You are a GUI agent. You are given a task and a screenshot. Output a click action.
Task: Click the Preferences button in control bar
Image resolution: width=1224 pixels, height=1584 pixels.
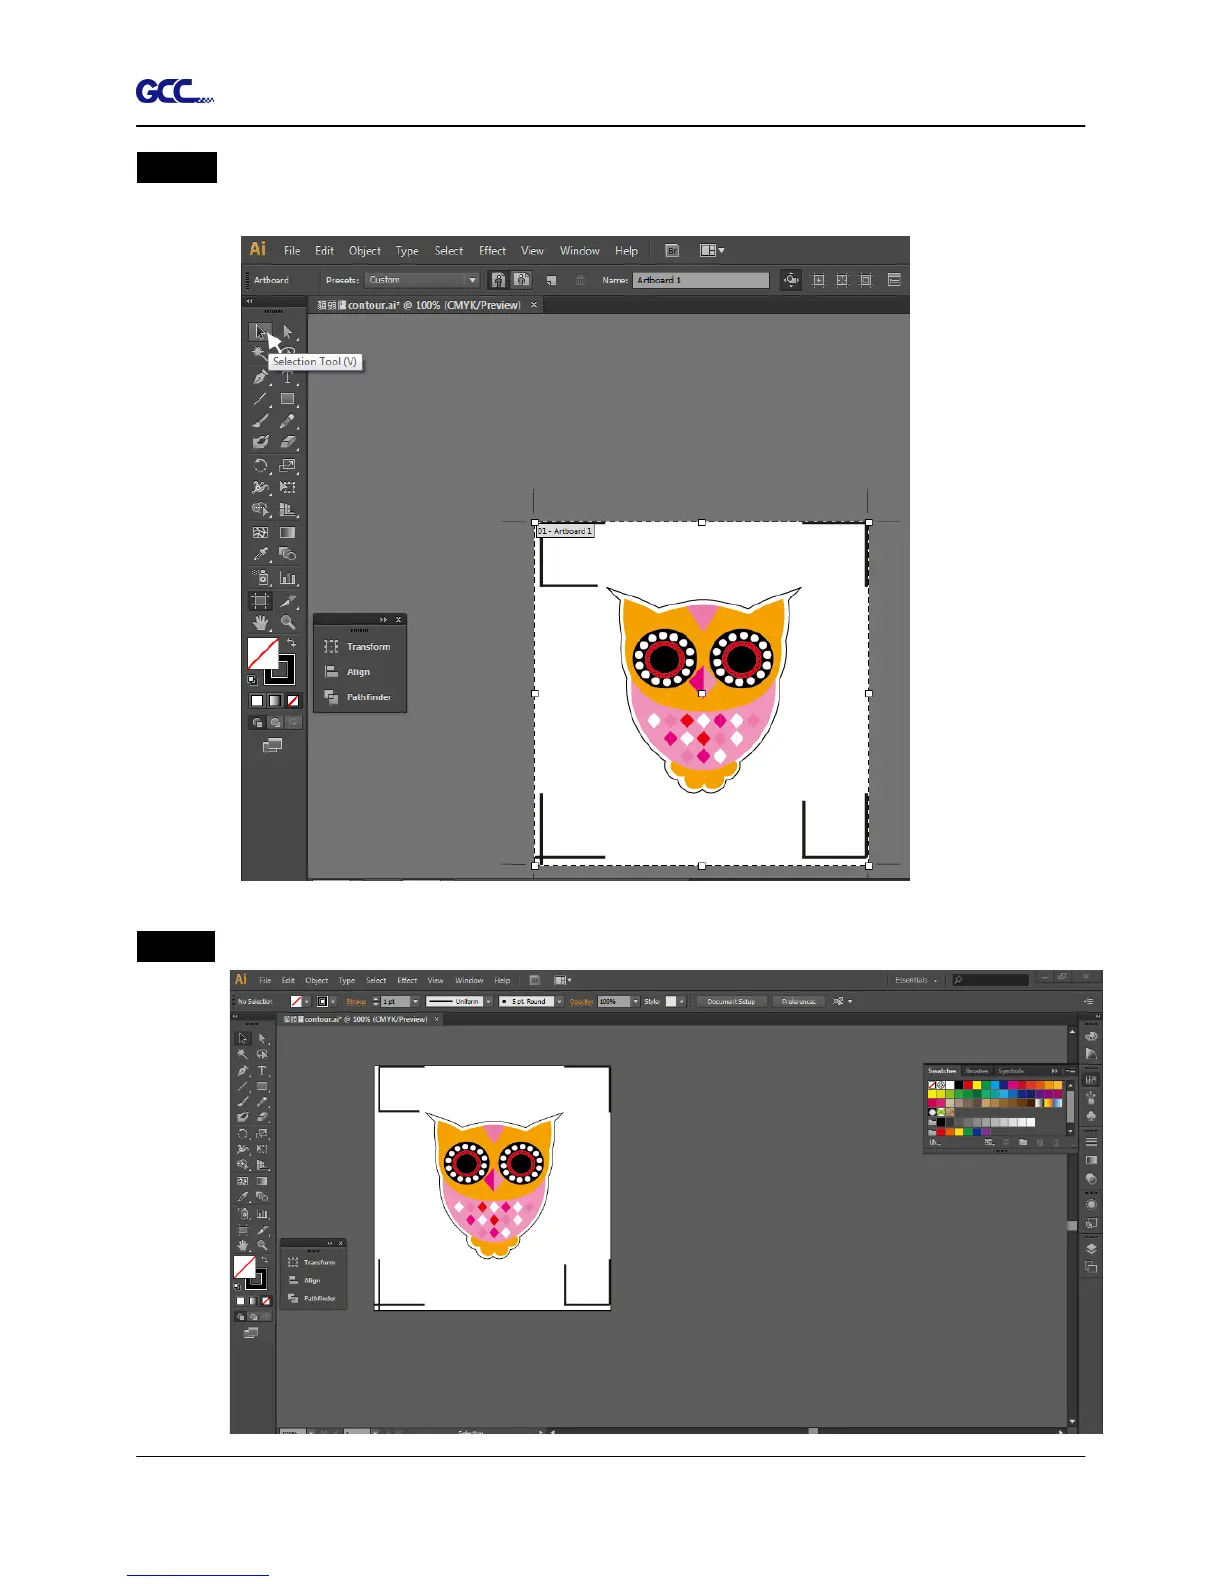(x=798, y=1001)
